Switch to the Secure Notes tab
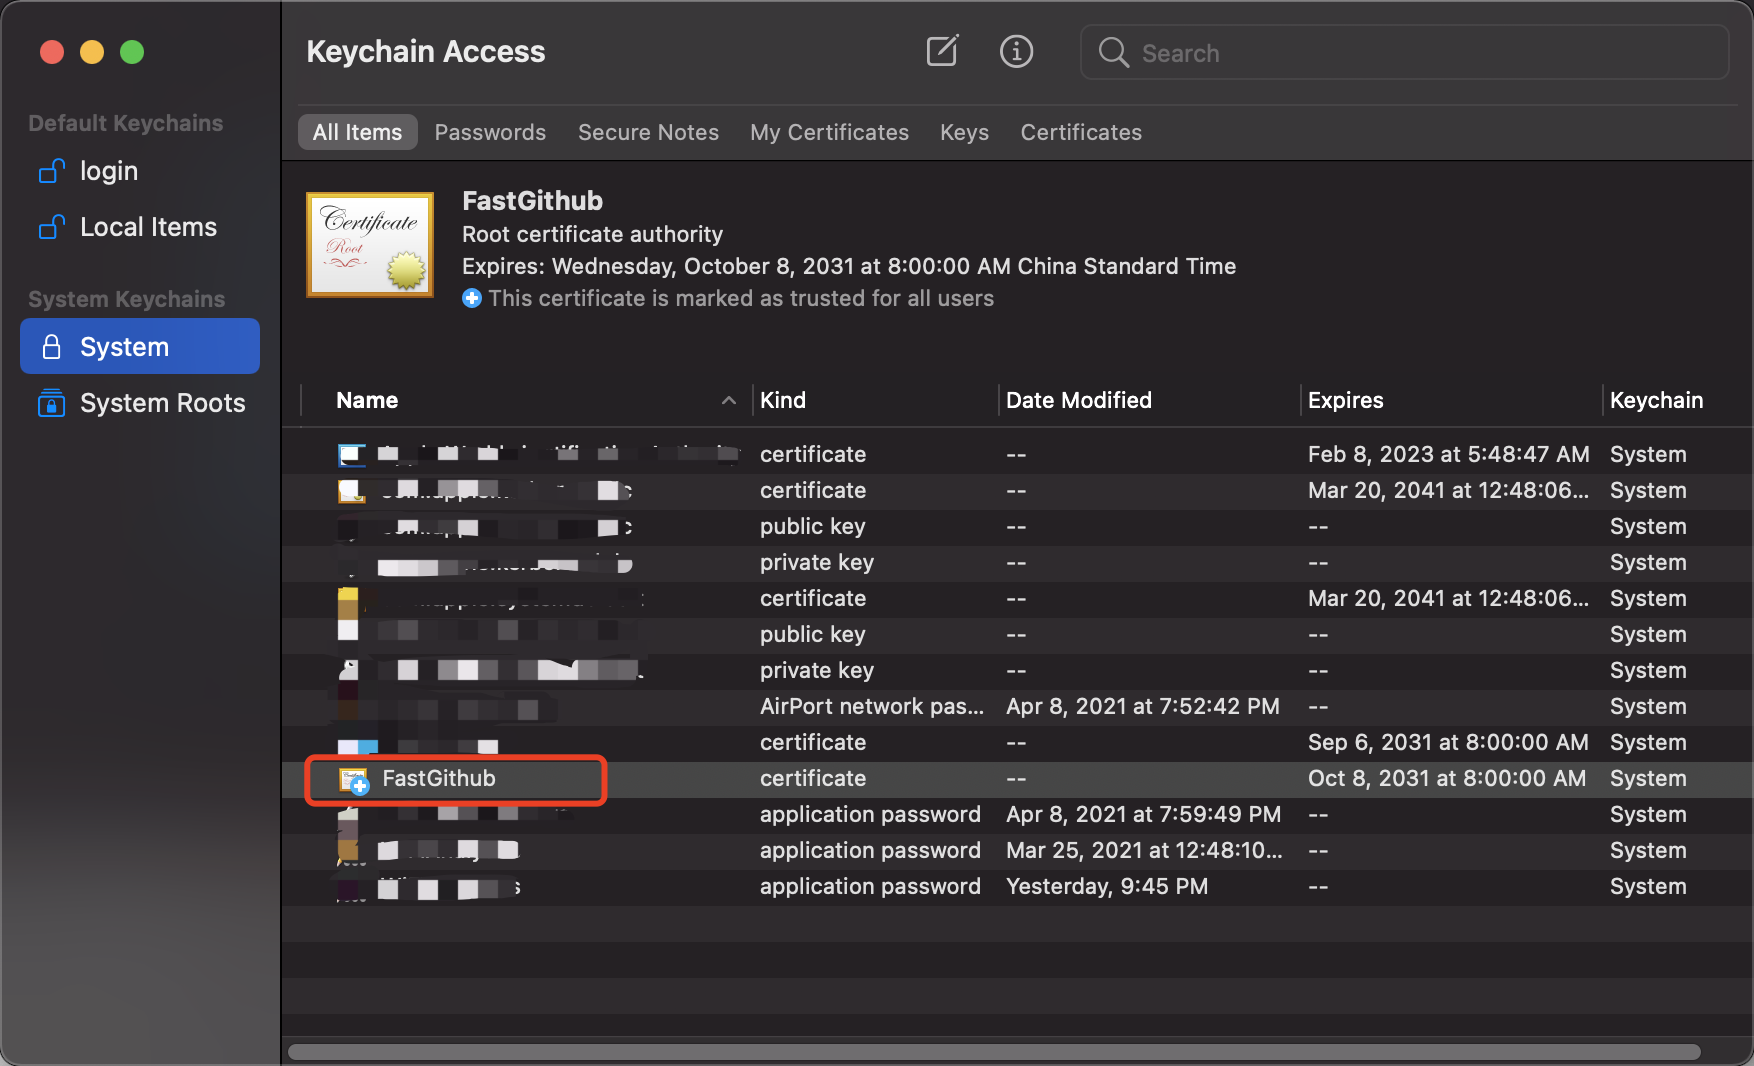This screenshot has height=1066, width=1754. point(648,132)
